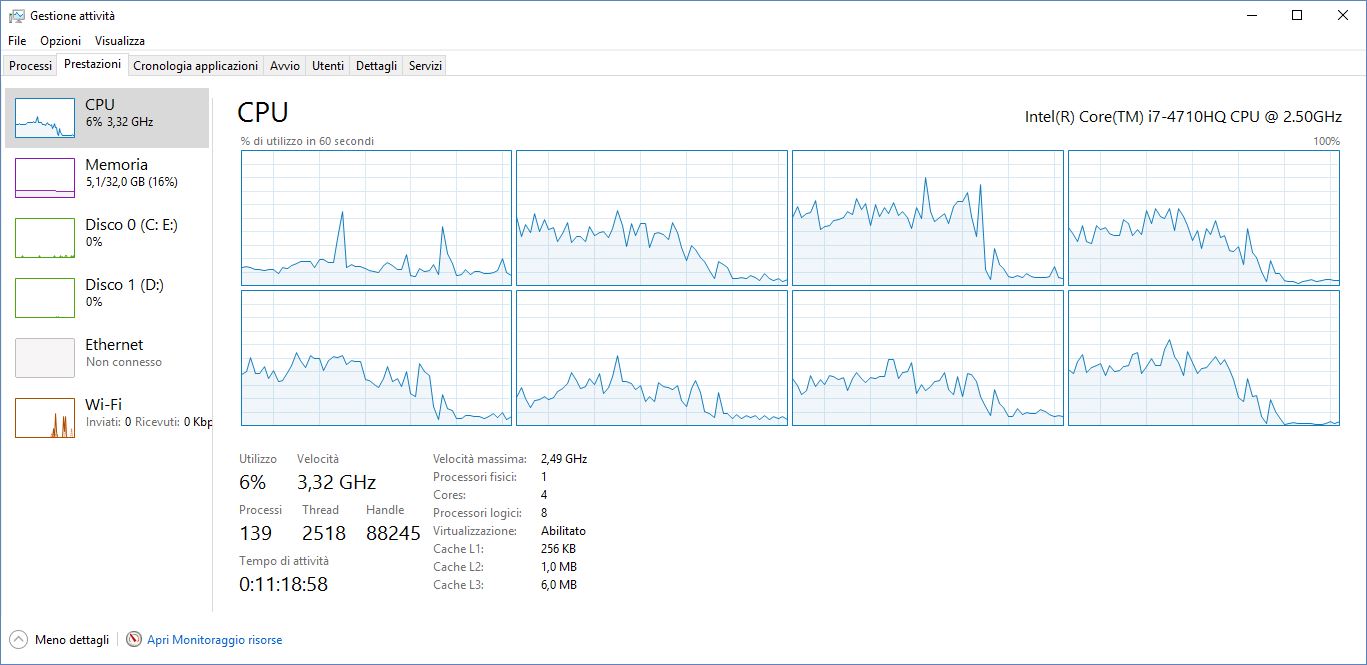Click the 3,32 GHz Velocità value
This screenshot has height=665, width=1367.
(336, 482)
